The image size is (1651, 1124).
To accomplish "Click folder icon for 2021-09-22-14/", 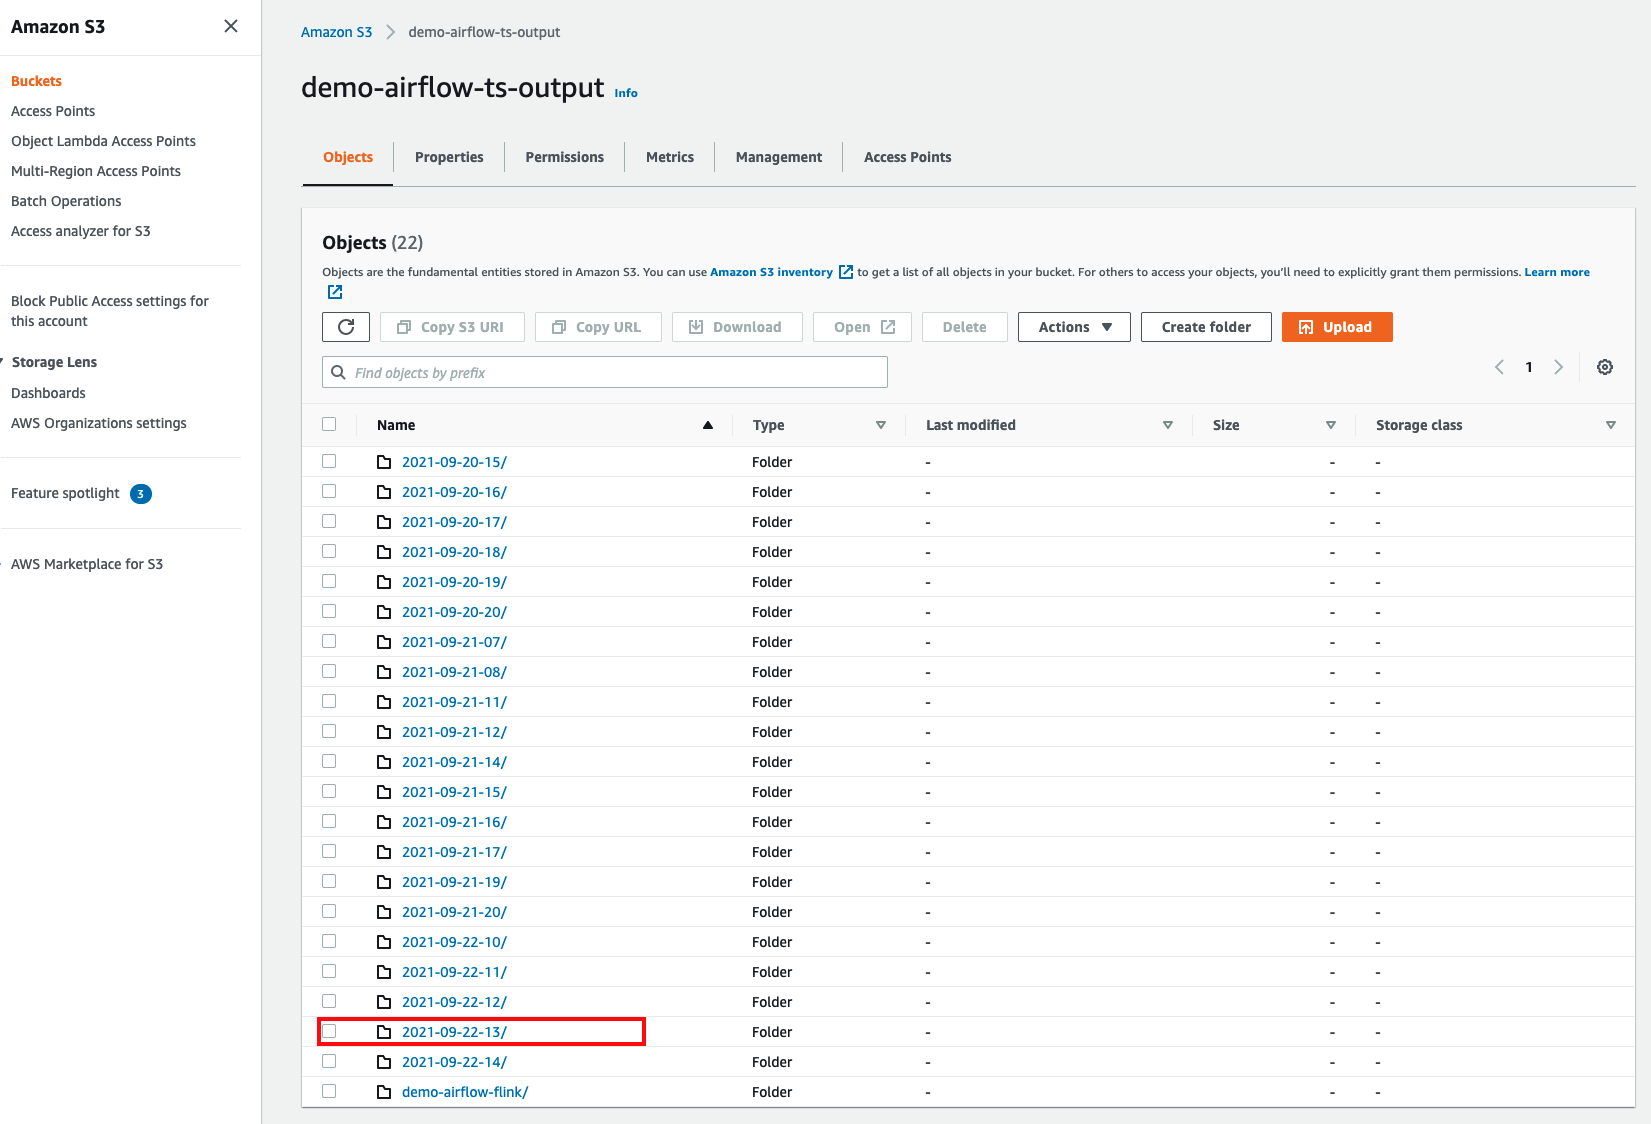I will 384,1062.
